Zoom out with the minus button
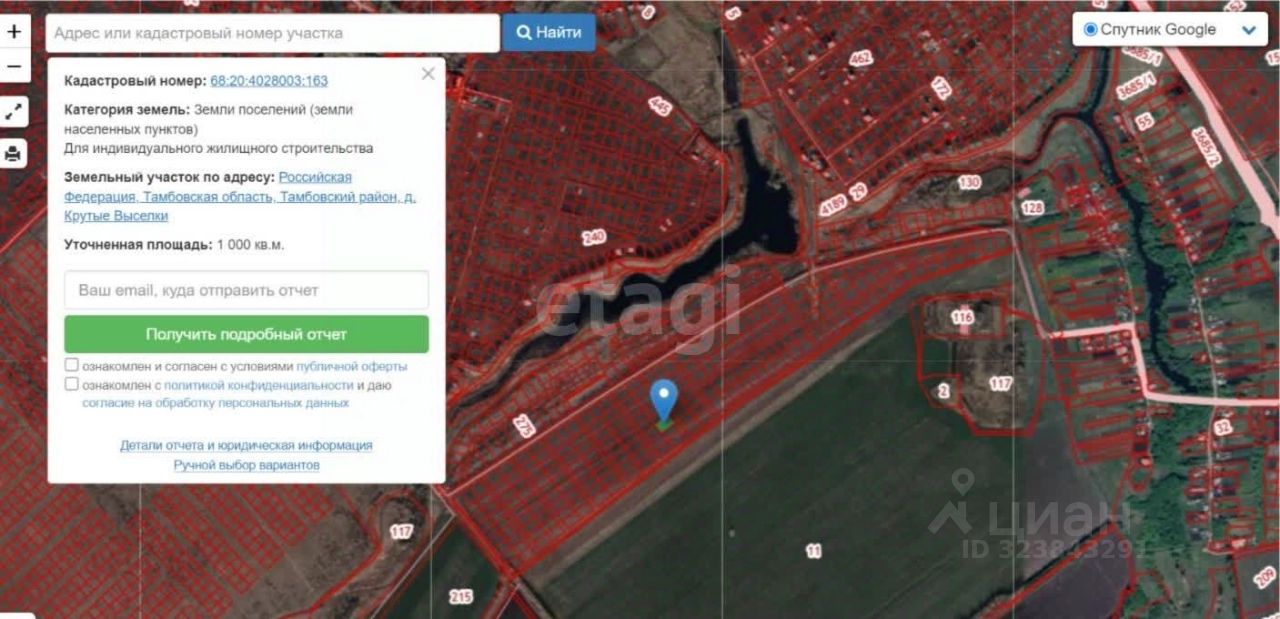The height and width of the screenshot is (619, 1280). [x=14, y=67]
